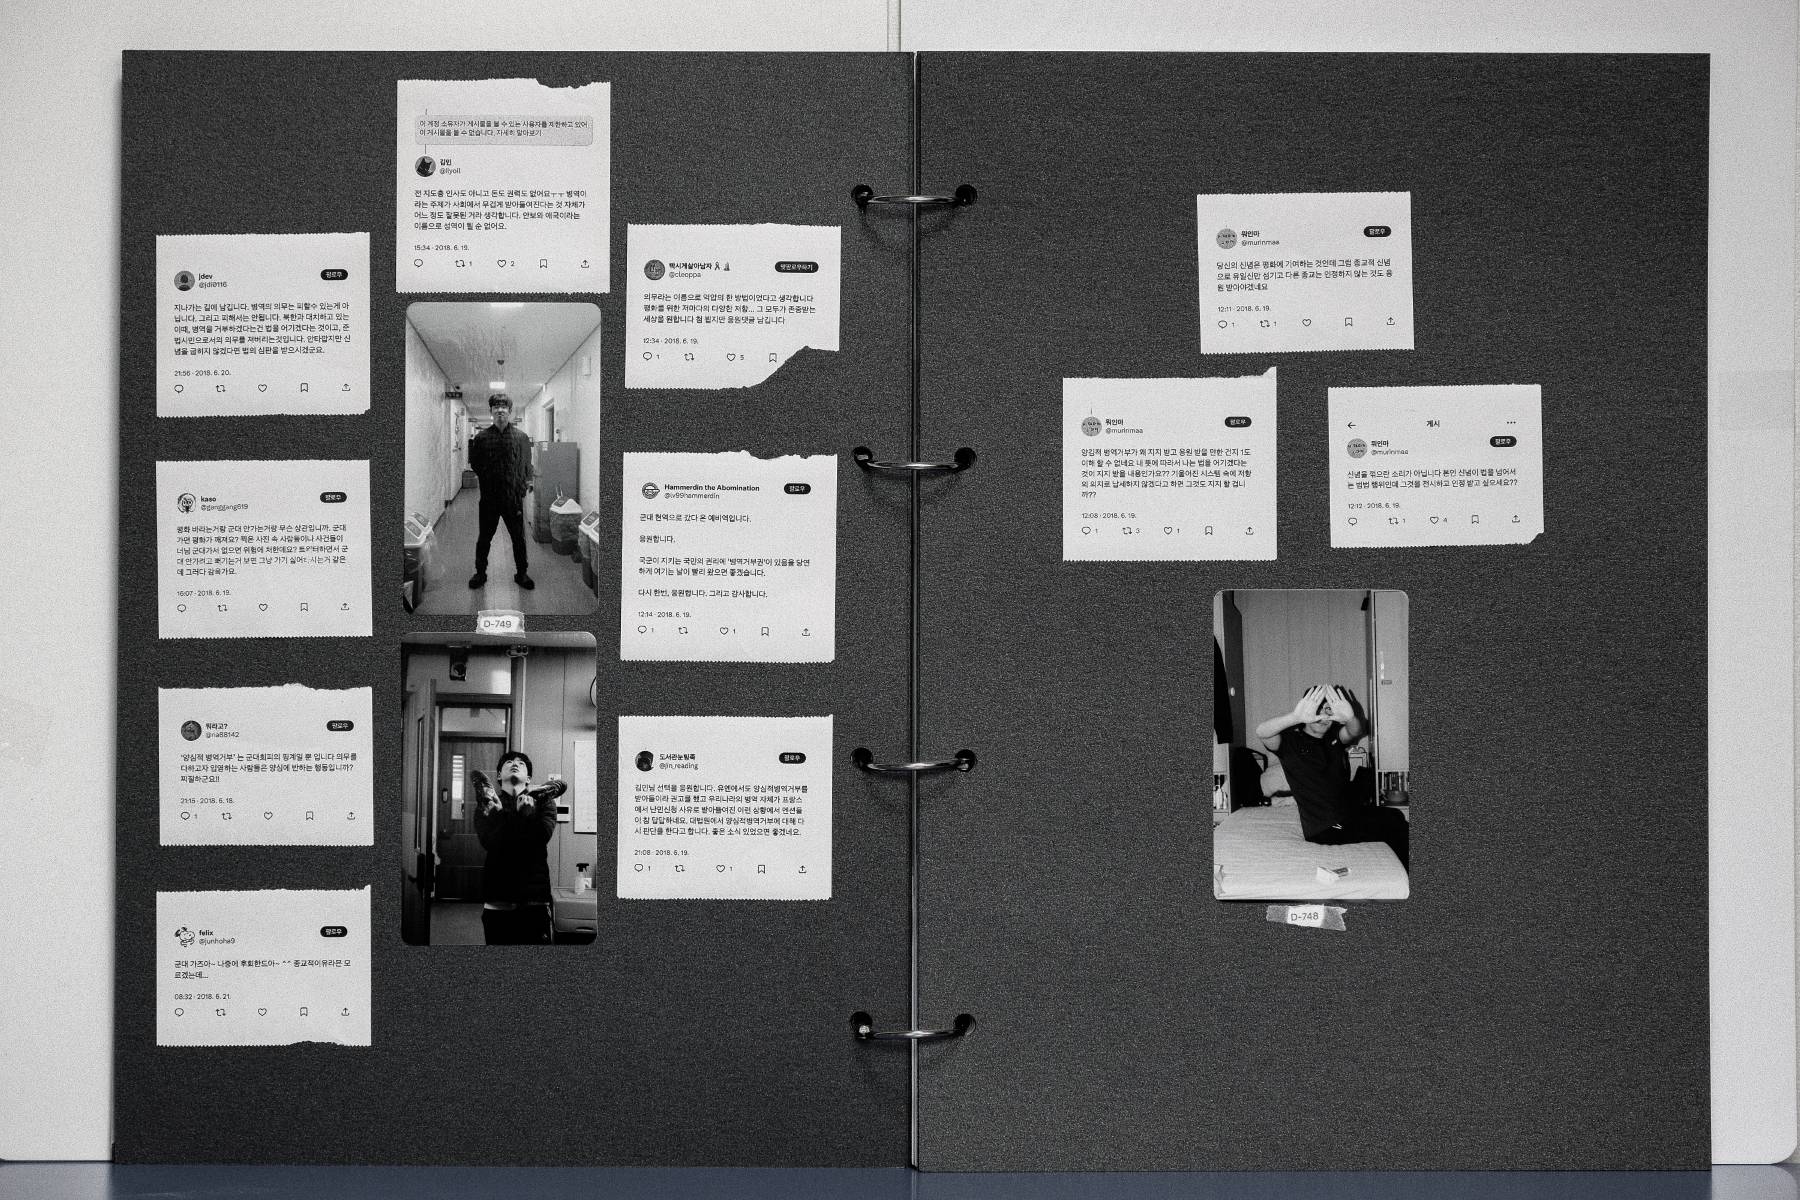Bookmark the 김민 post dated 15:34
The height and width of the screenshot is (1200, 1800).
point(543,264)
